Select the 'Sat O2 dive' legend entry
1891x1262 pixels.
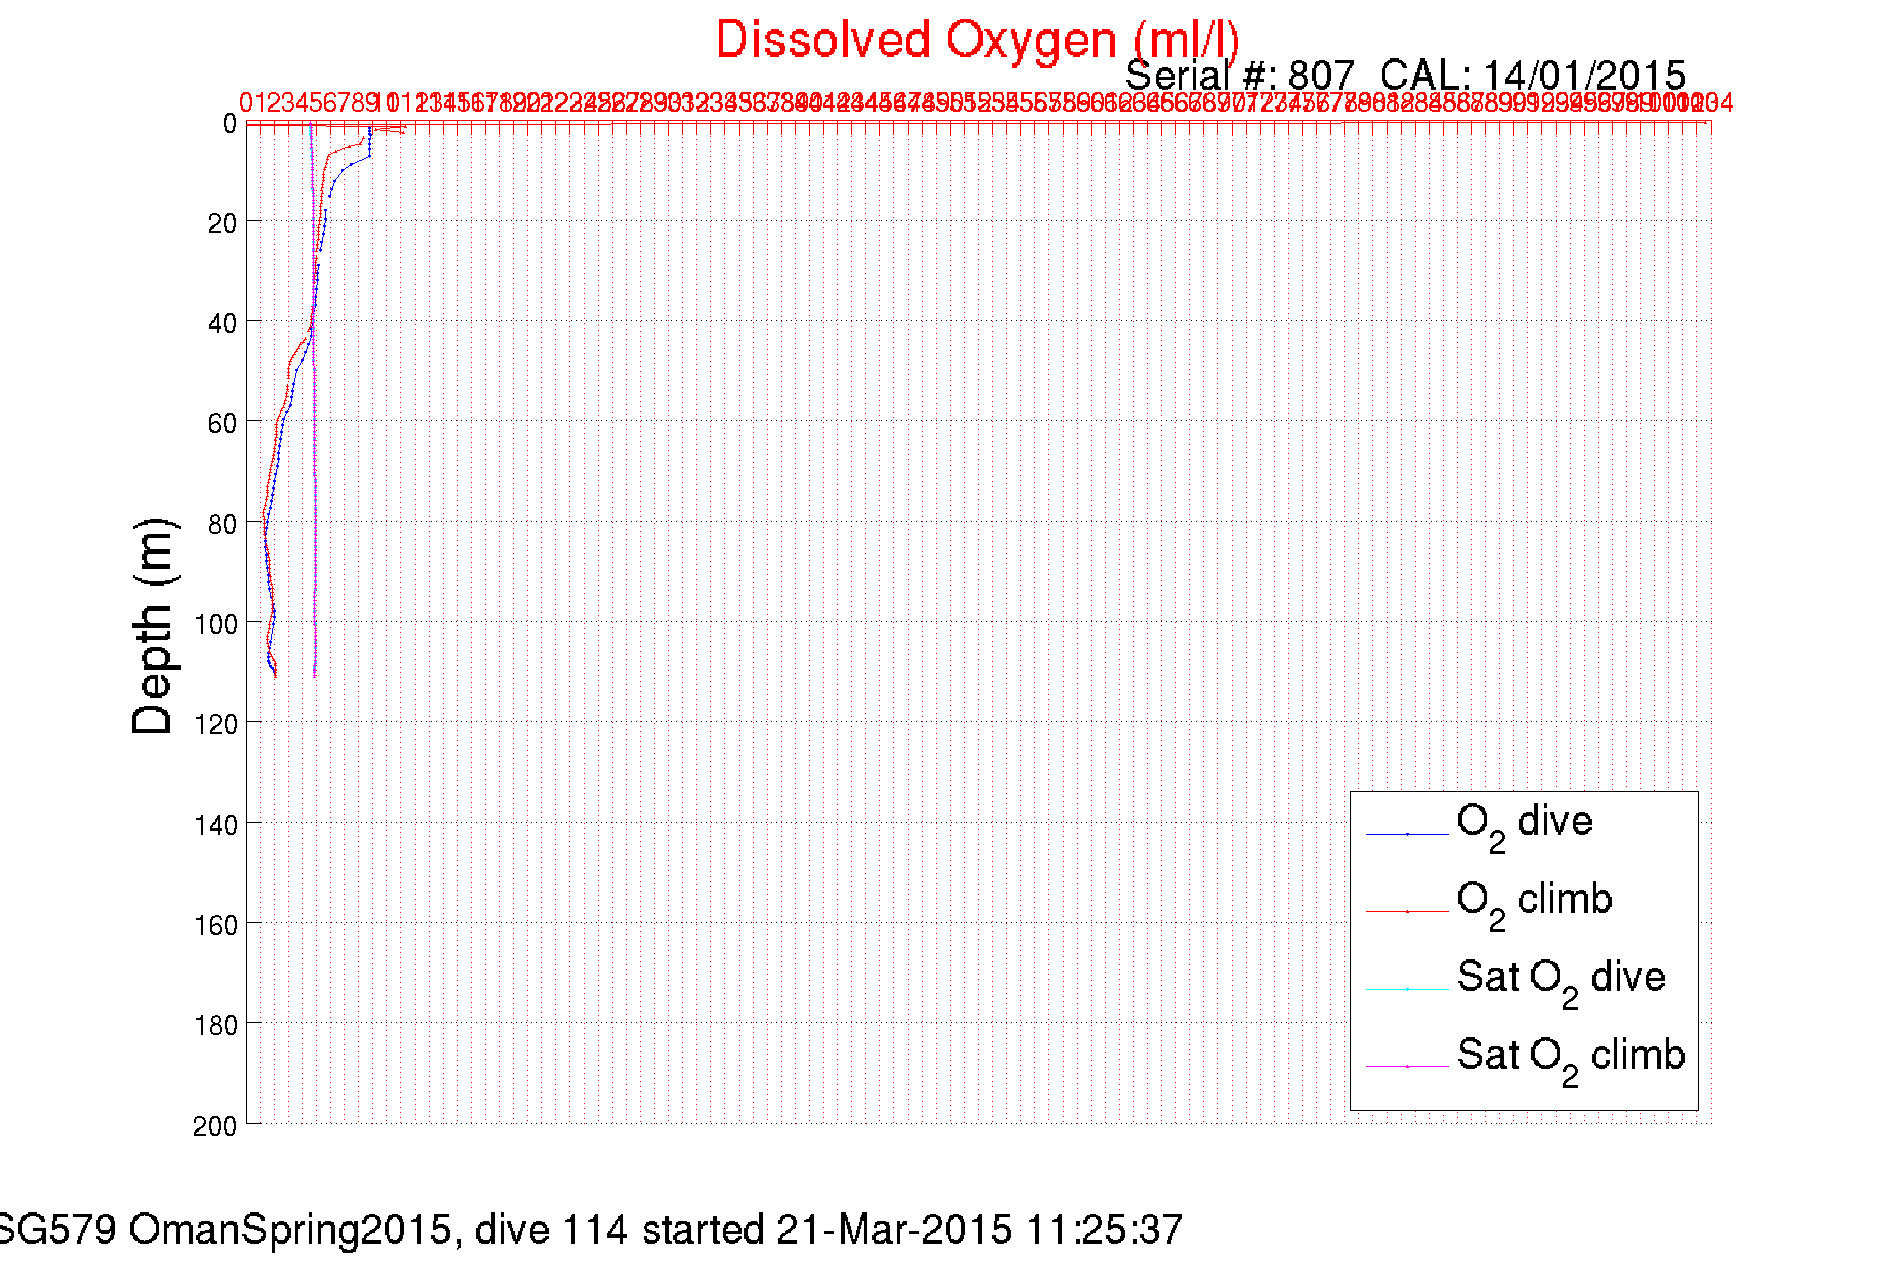click(x=1561, y=982)
